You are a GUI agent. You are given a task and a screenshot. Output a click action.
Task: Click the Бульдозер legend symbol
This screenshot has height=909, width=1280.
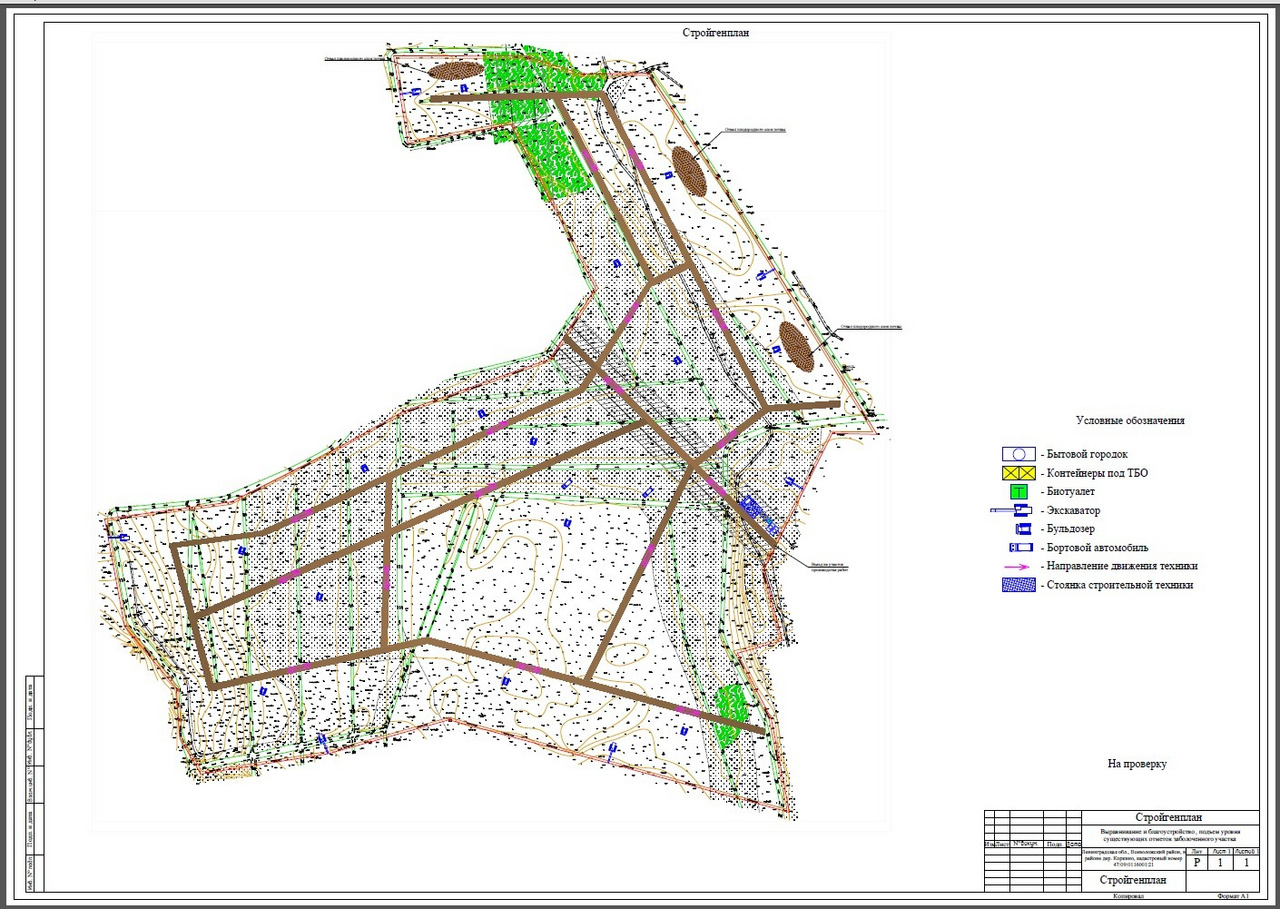(1023, 529)
